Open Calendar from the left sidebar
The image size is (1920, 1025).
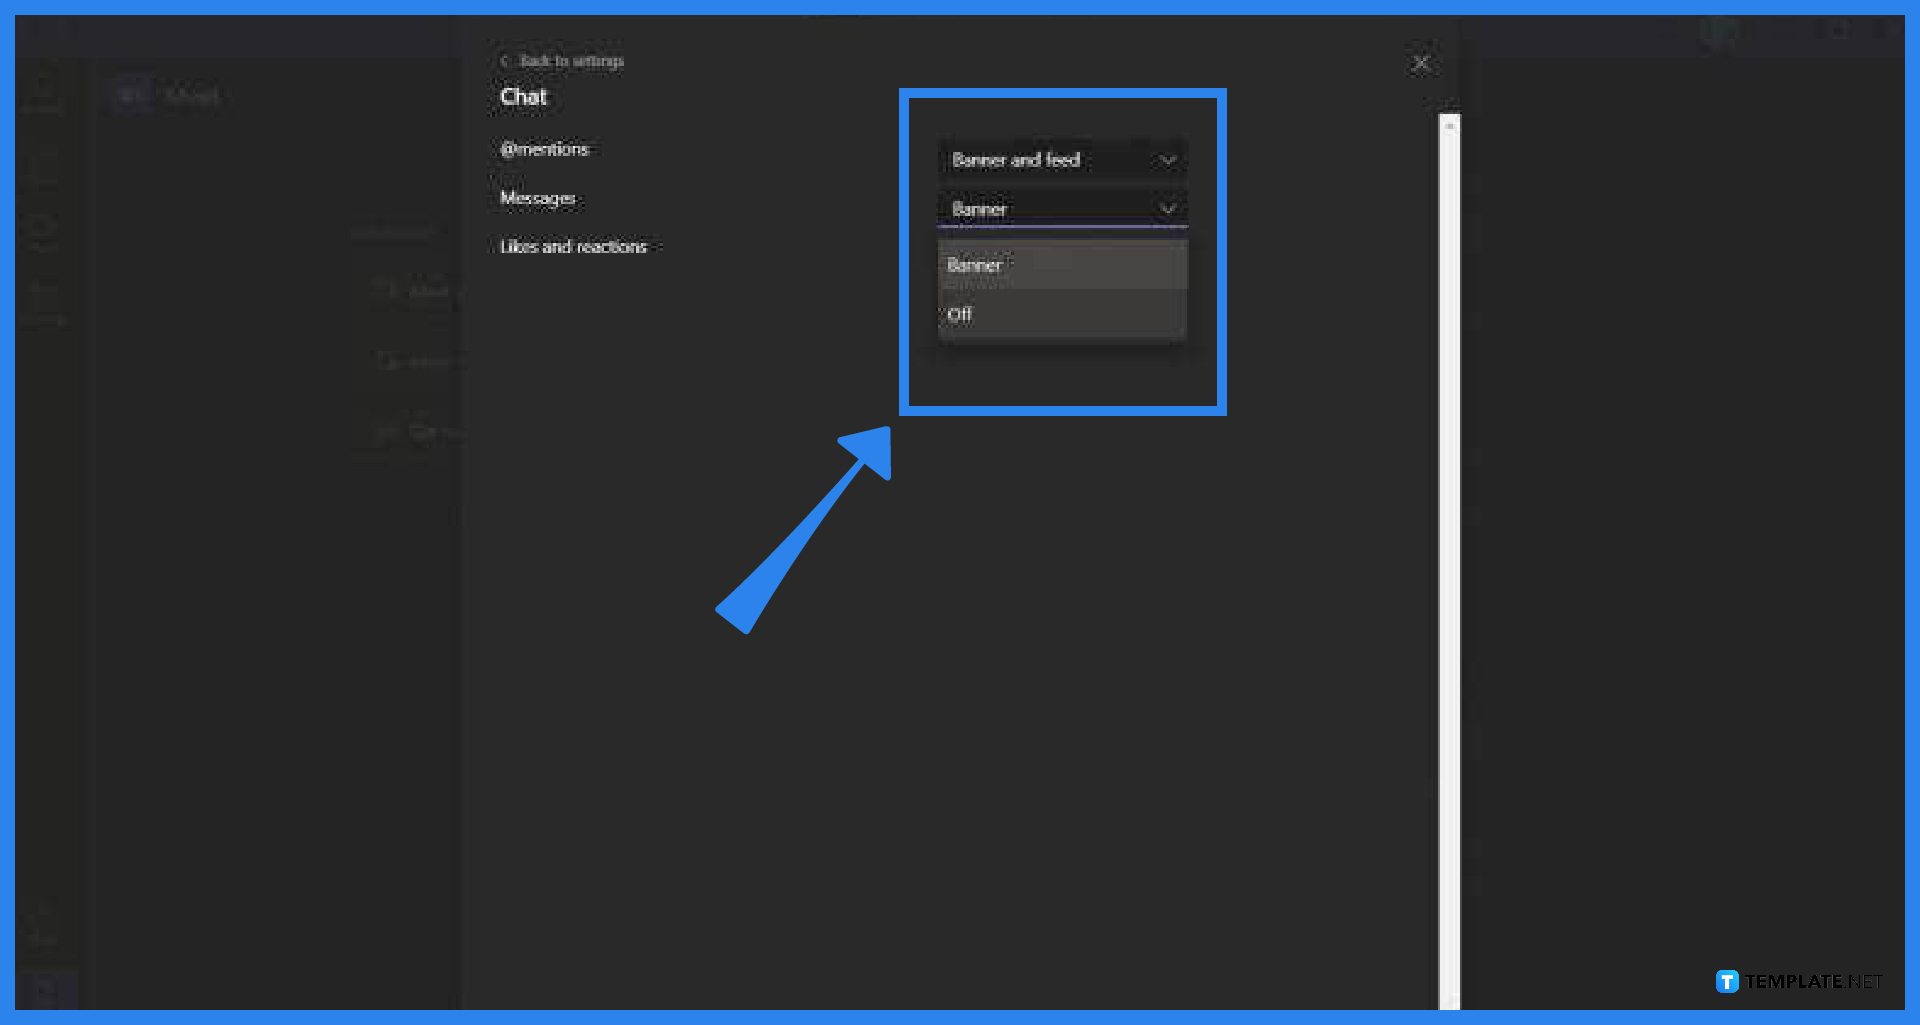click(x=43, y=300)
